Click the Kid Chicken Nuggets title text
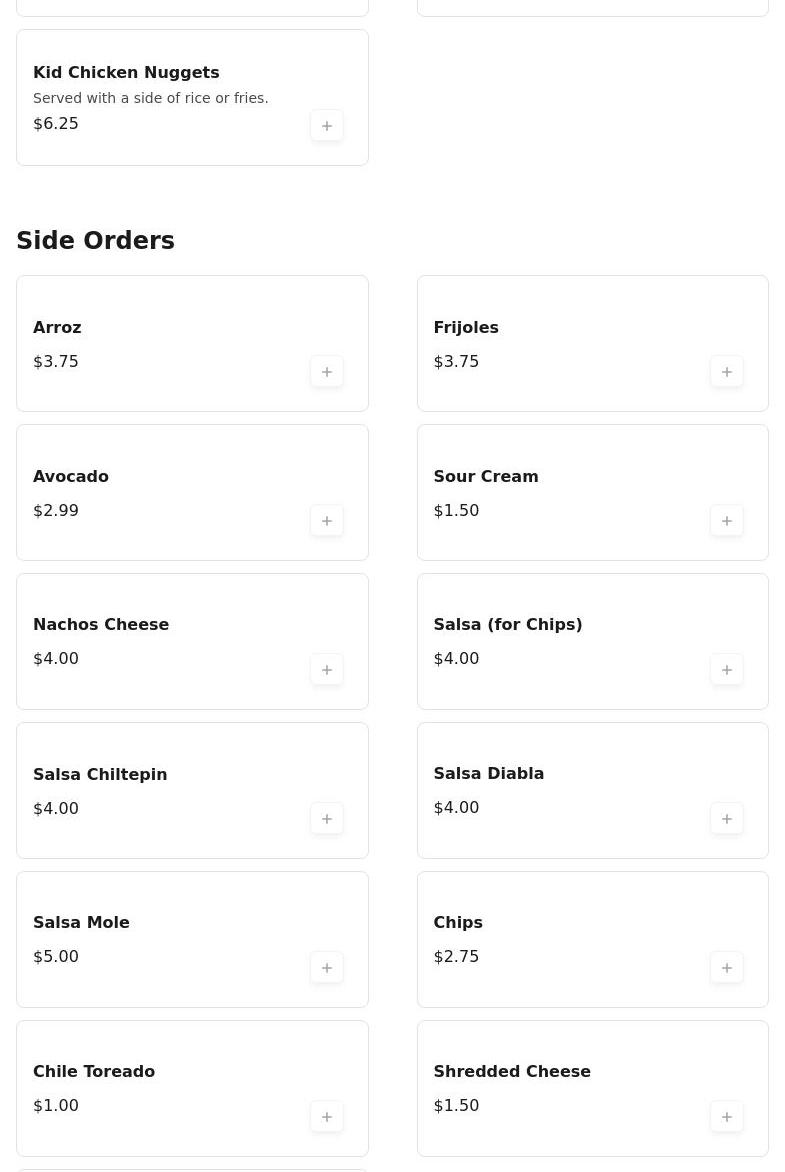Viewport: 785px width, 1172px height. (x=126, y=72)
